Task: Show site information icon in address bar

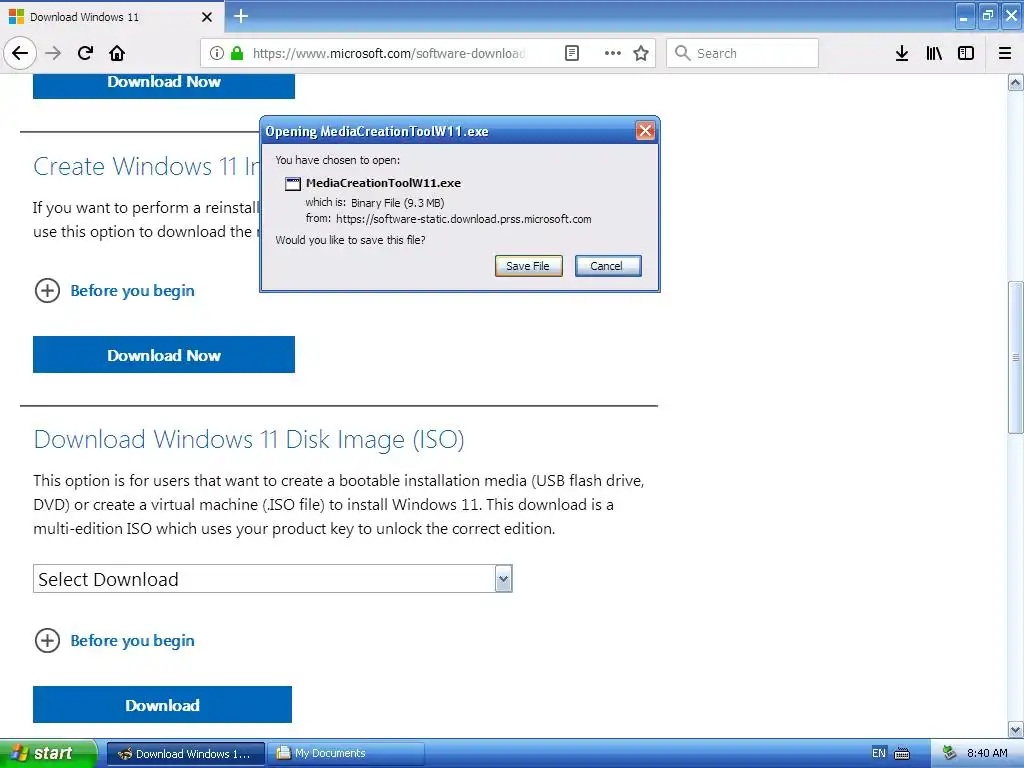Action: 217,53
